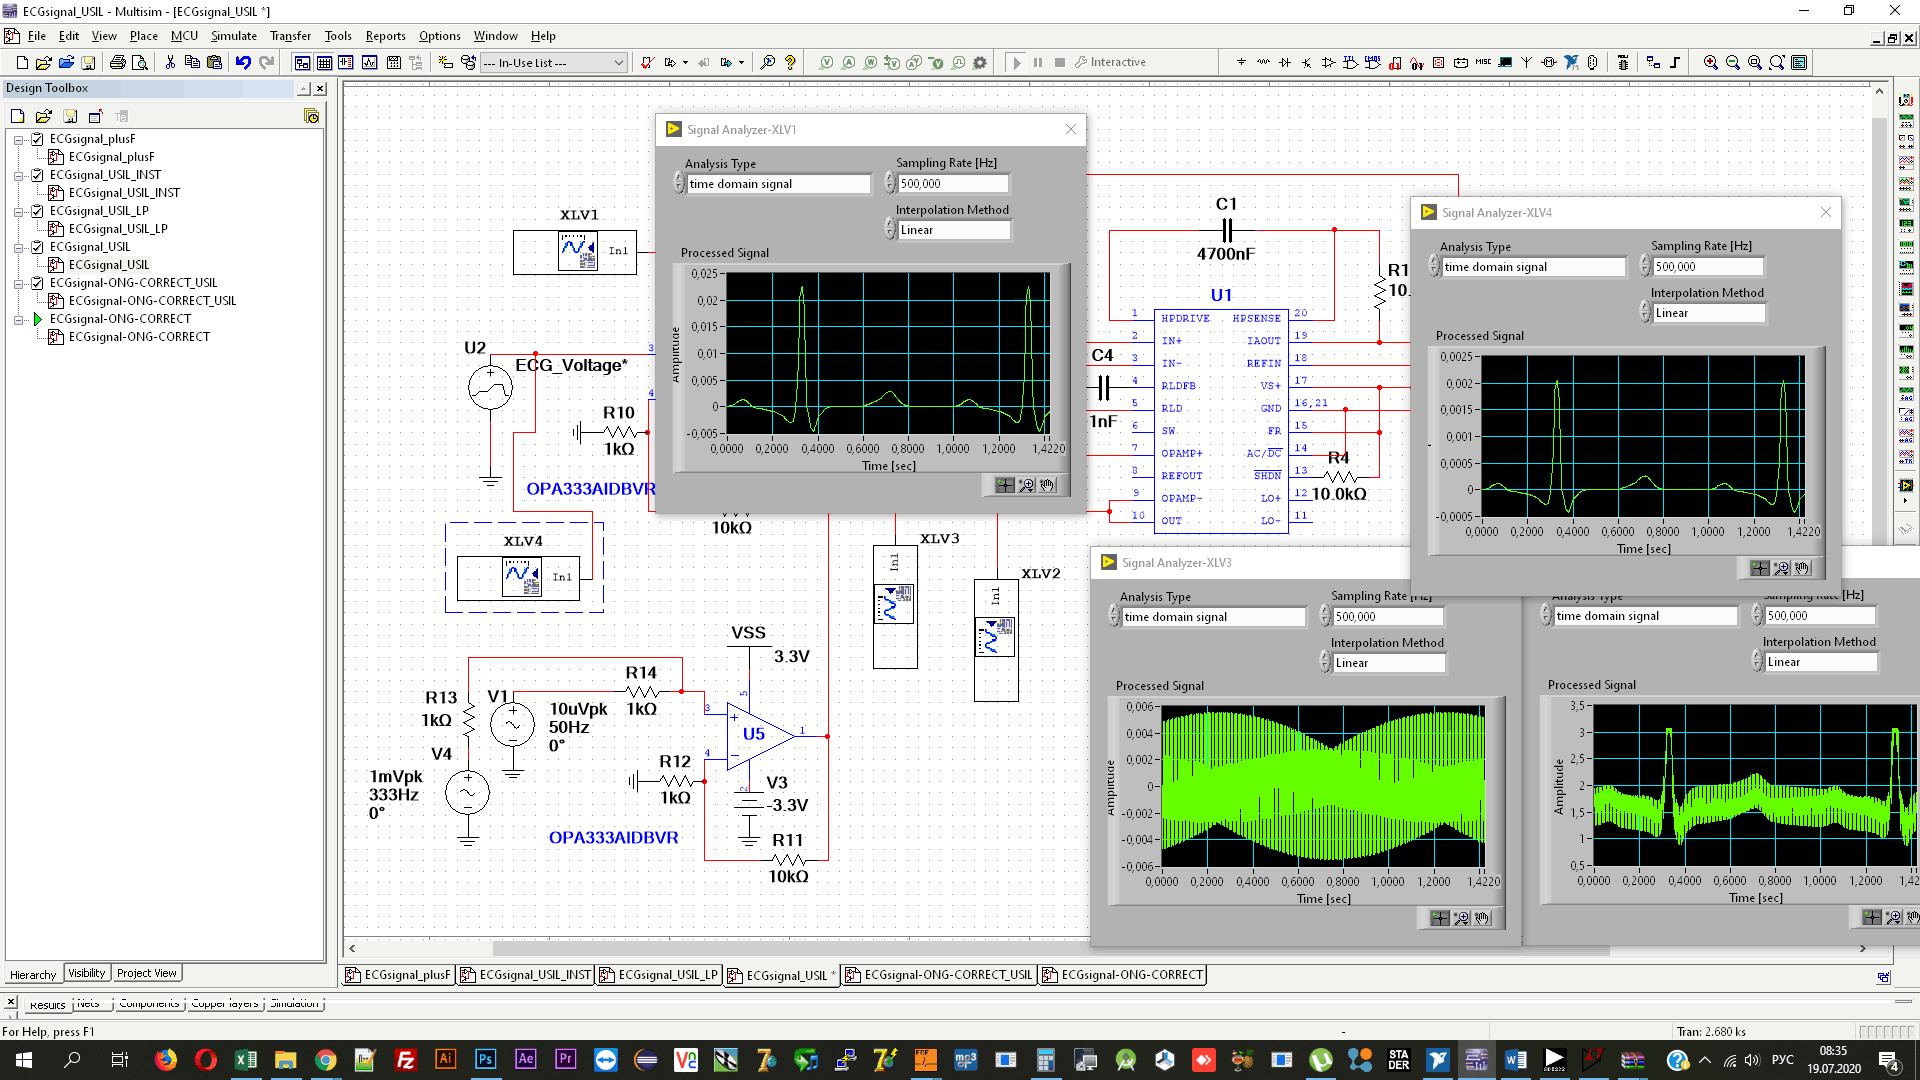
Task: Toggle checkbox for ECGsignal_USIL_INST design
Action: [x=37, y=175]
